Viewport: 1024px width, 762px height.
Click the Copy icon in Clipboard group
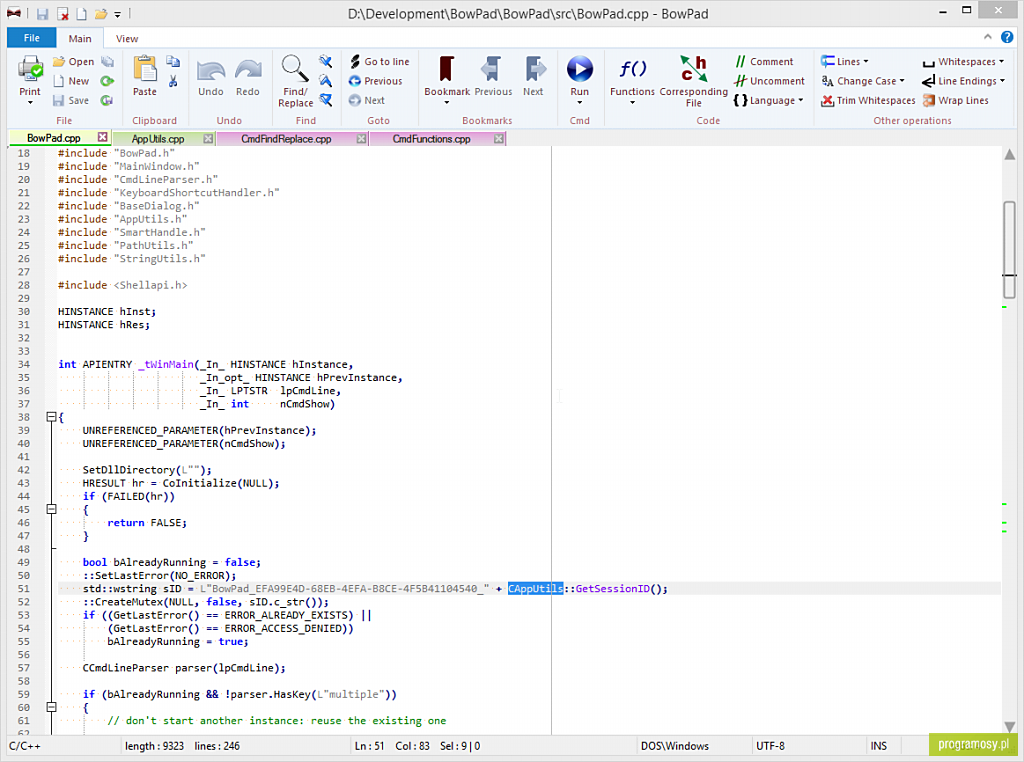pos(173,61)
